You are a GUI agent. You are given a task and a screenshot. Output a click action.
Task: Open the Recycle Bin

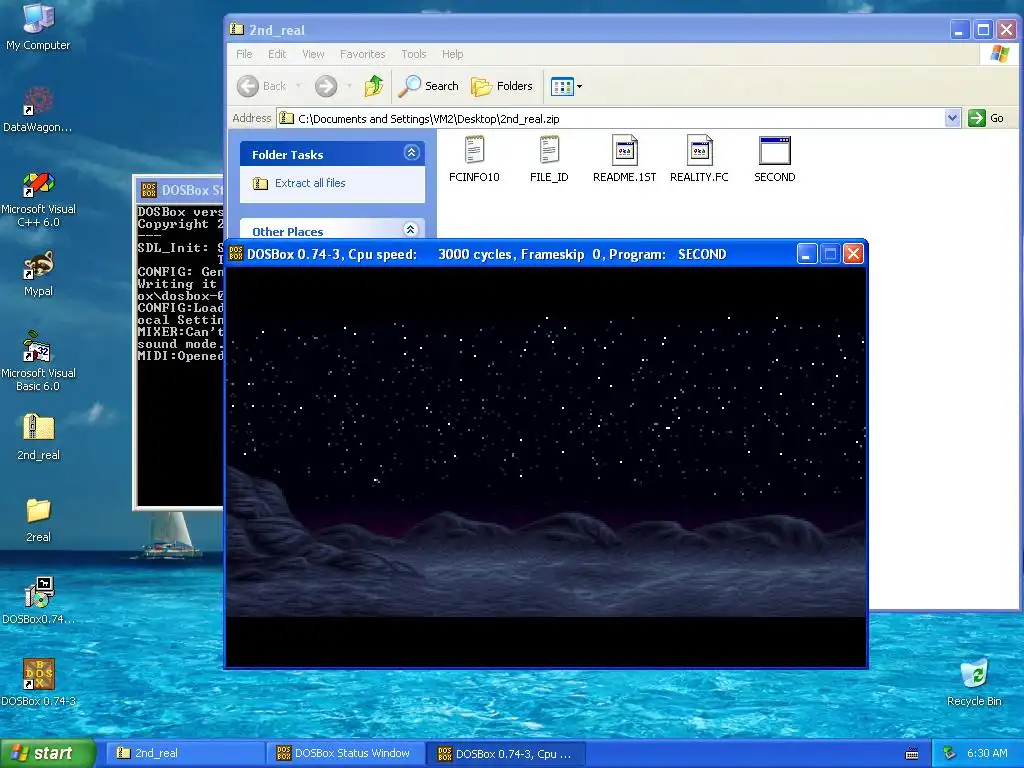(974, 683)
